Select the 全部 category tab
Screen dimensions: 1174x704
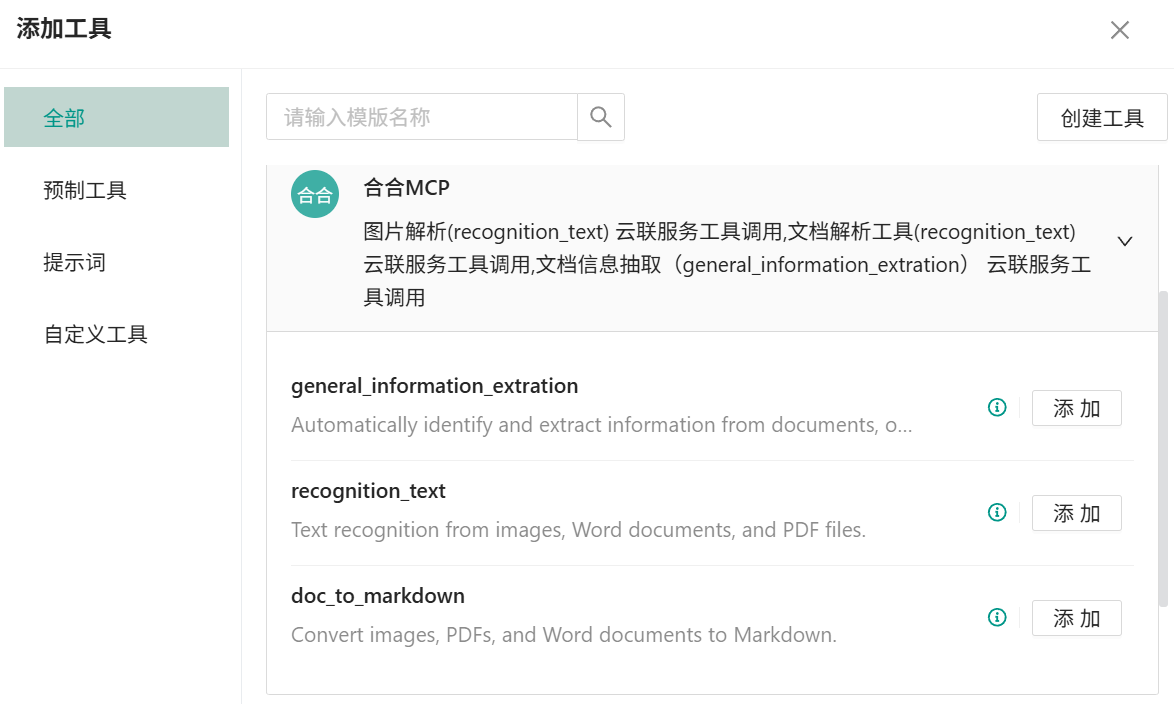116,118
